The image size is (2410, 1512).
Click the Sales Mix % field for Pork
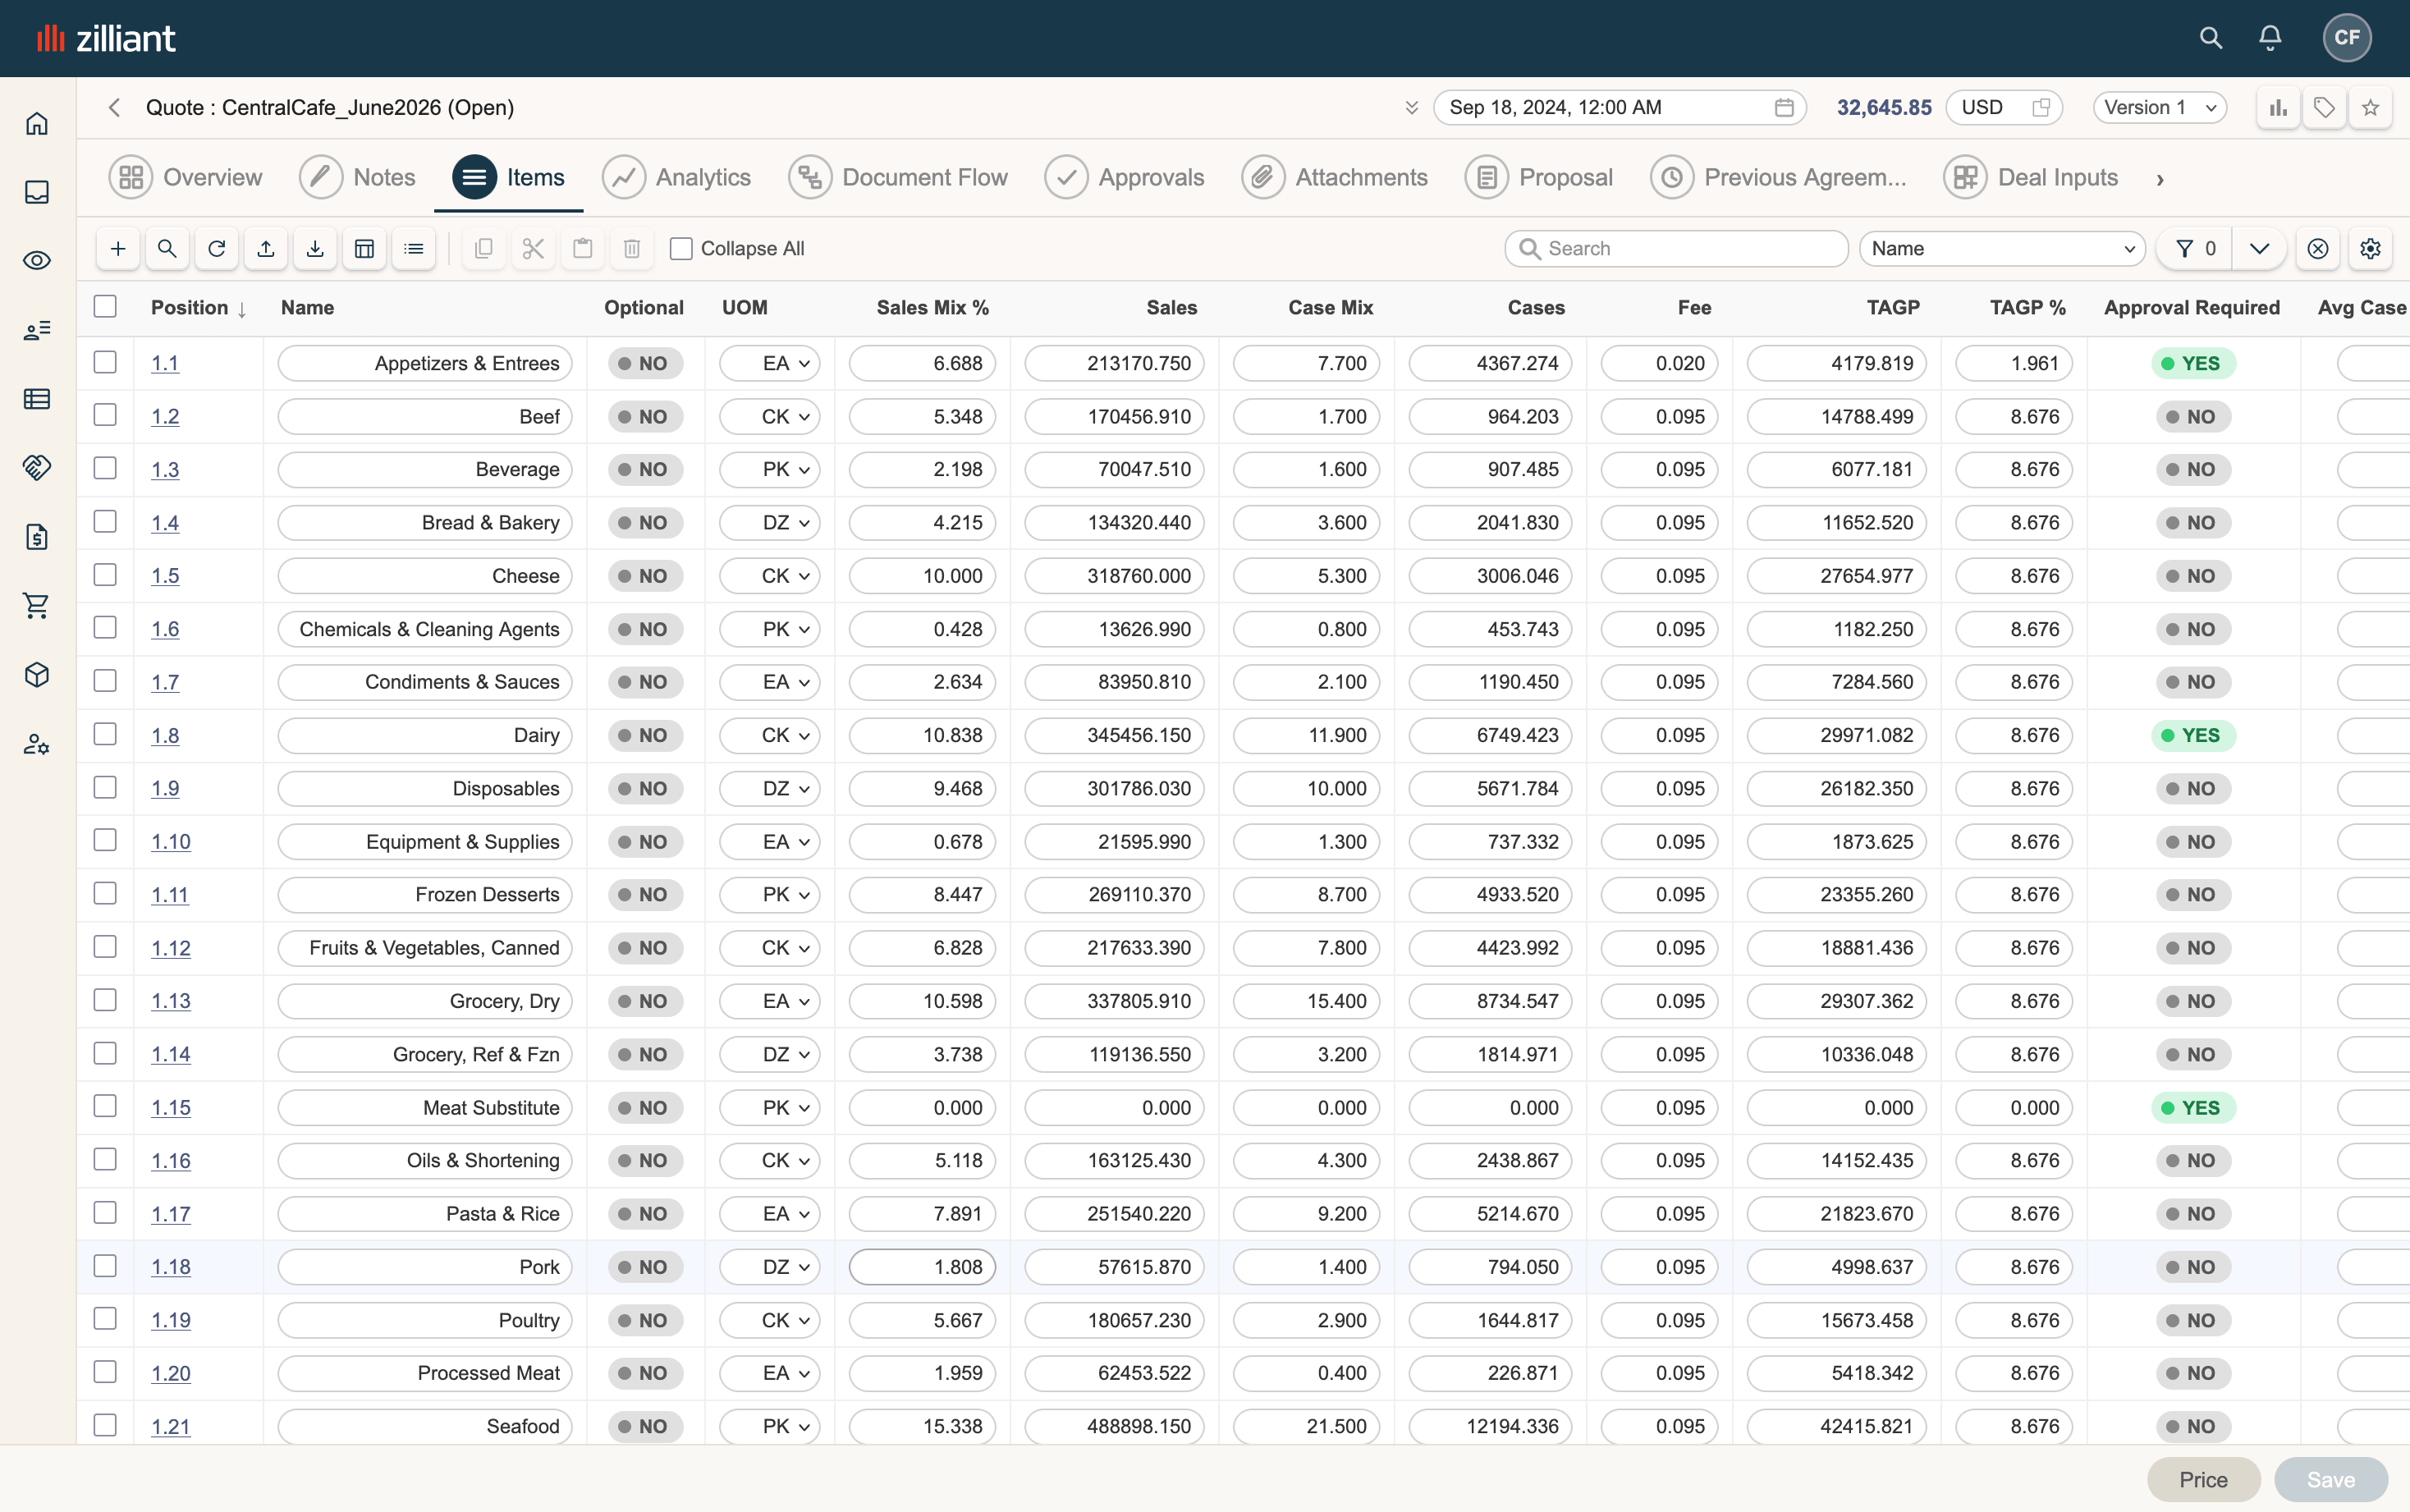point(922,1267)
